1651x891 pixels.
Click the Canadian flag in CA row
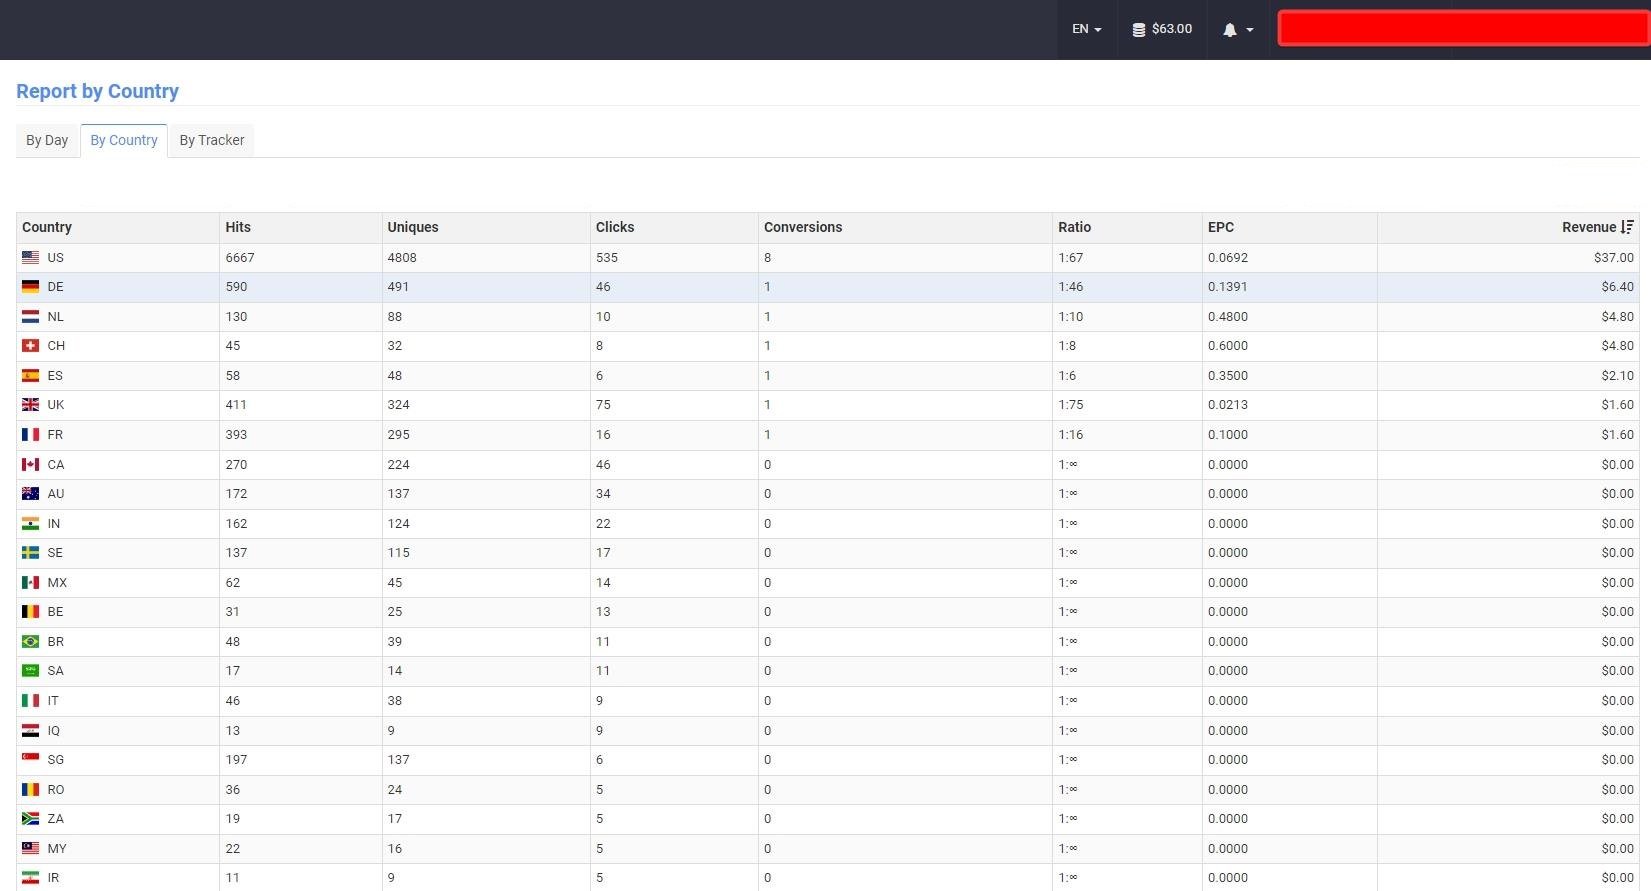coord(31,465)
